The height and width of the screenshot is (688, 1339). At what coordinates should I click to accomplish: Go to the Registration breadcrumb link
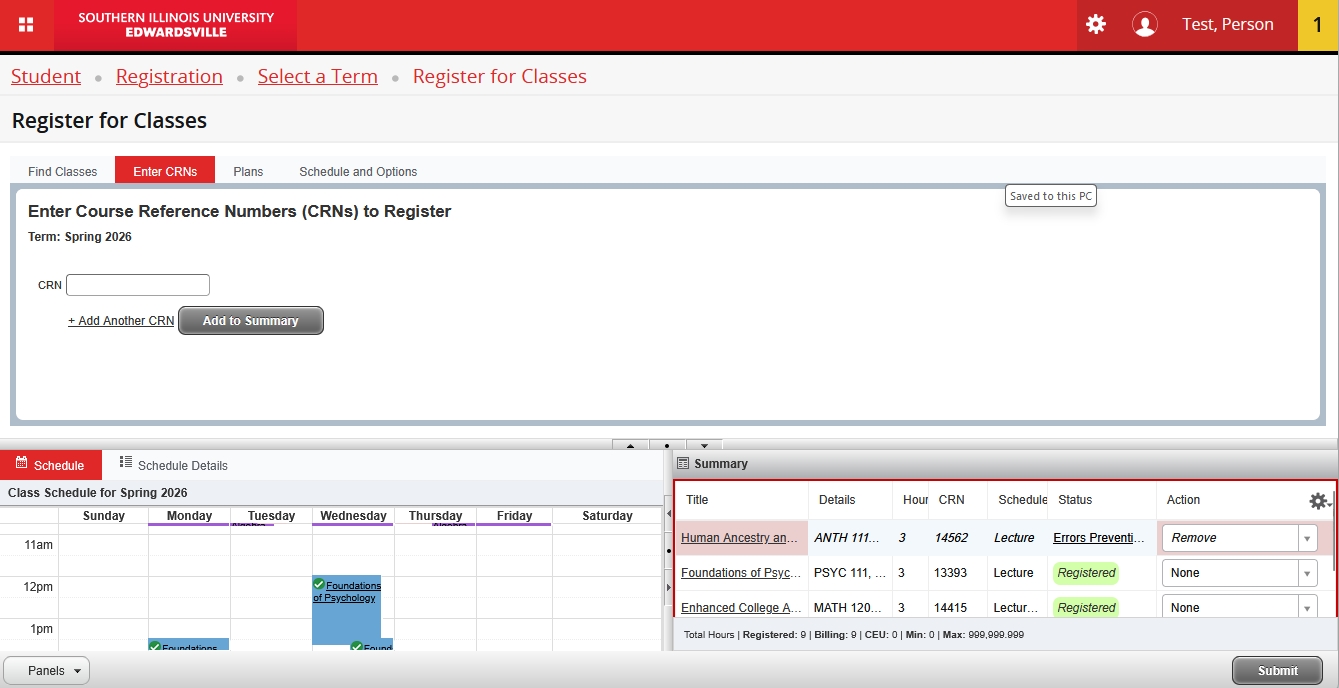169,77
